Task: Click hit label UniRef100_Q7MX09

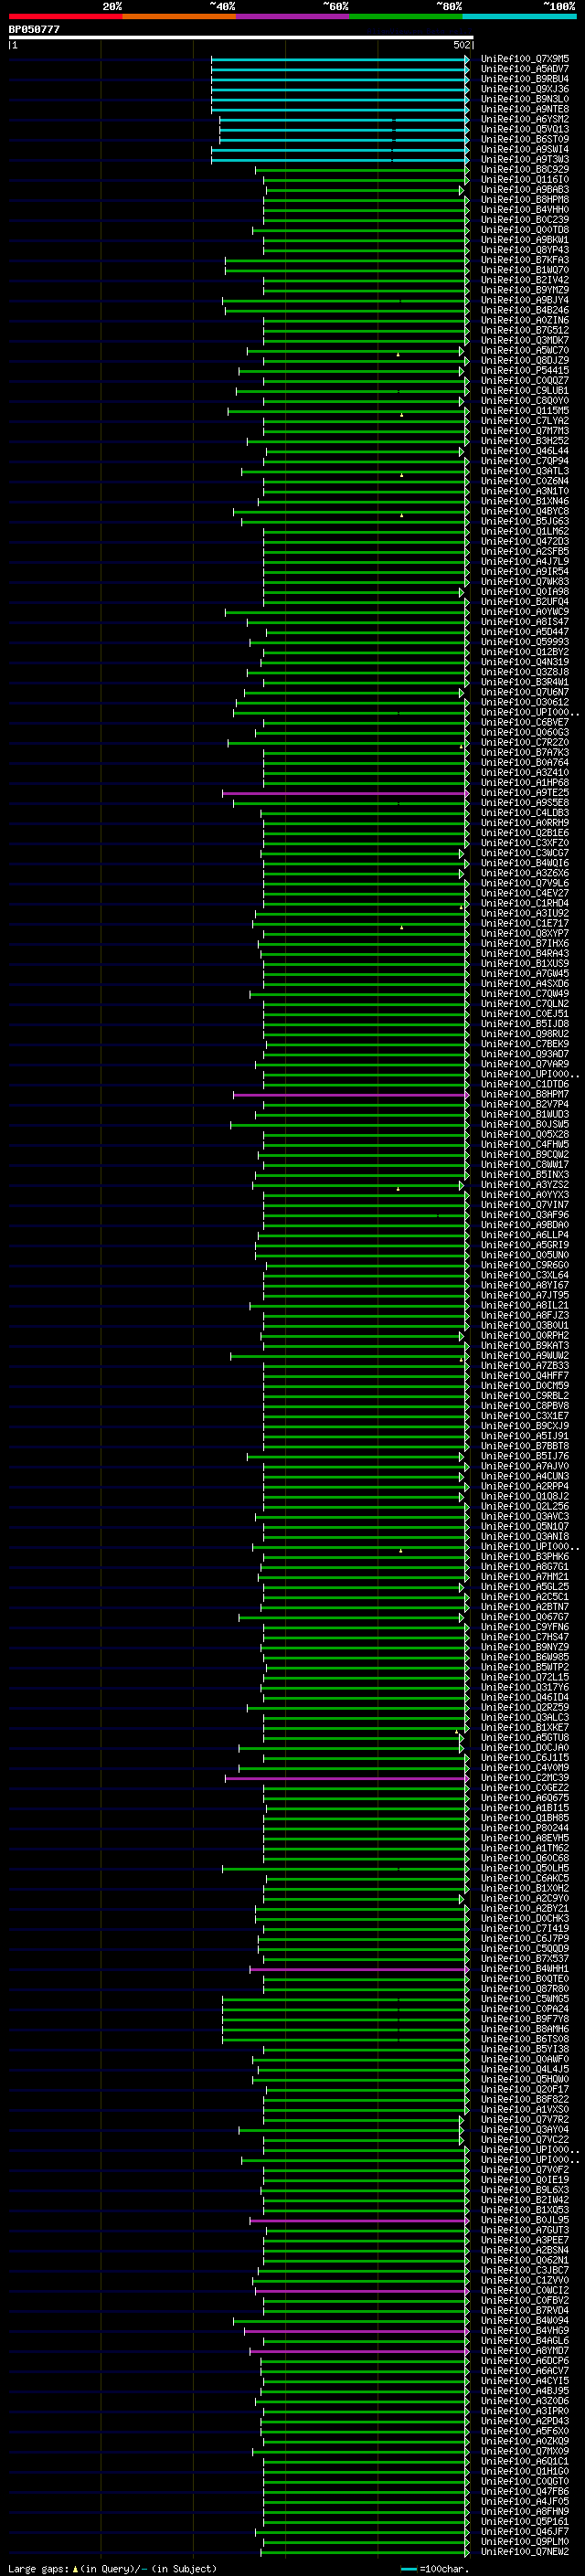Action: click(525, 2452)
